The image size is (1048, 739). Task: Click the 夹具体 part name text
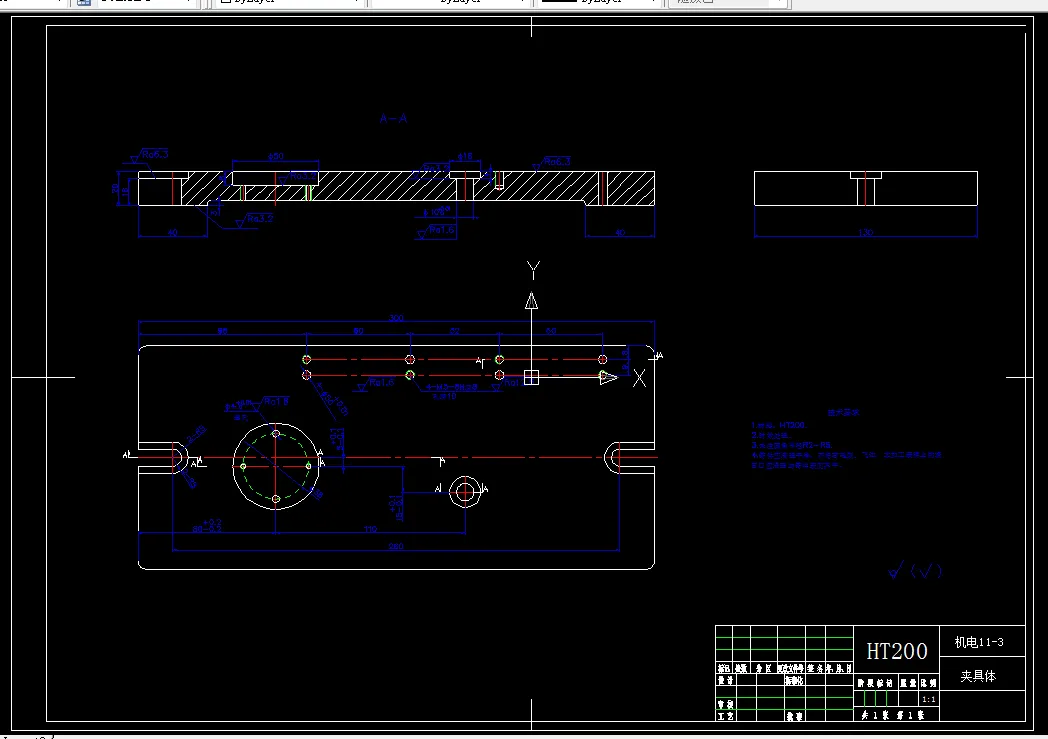click(978, 676)
